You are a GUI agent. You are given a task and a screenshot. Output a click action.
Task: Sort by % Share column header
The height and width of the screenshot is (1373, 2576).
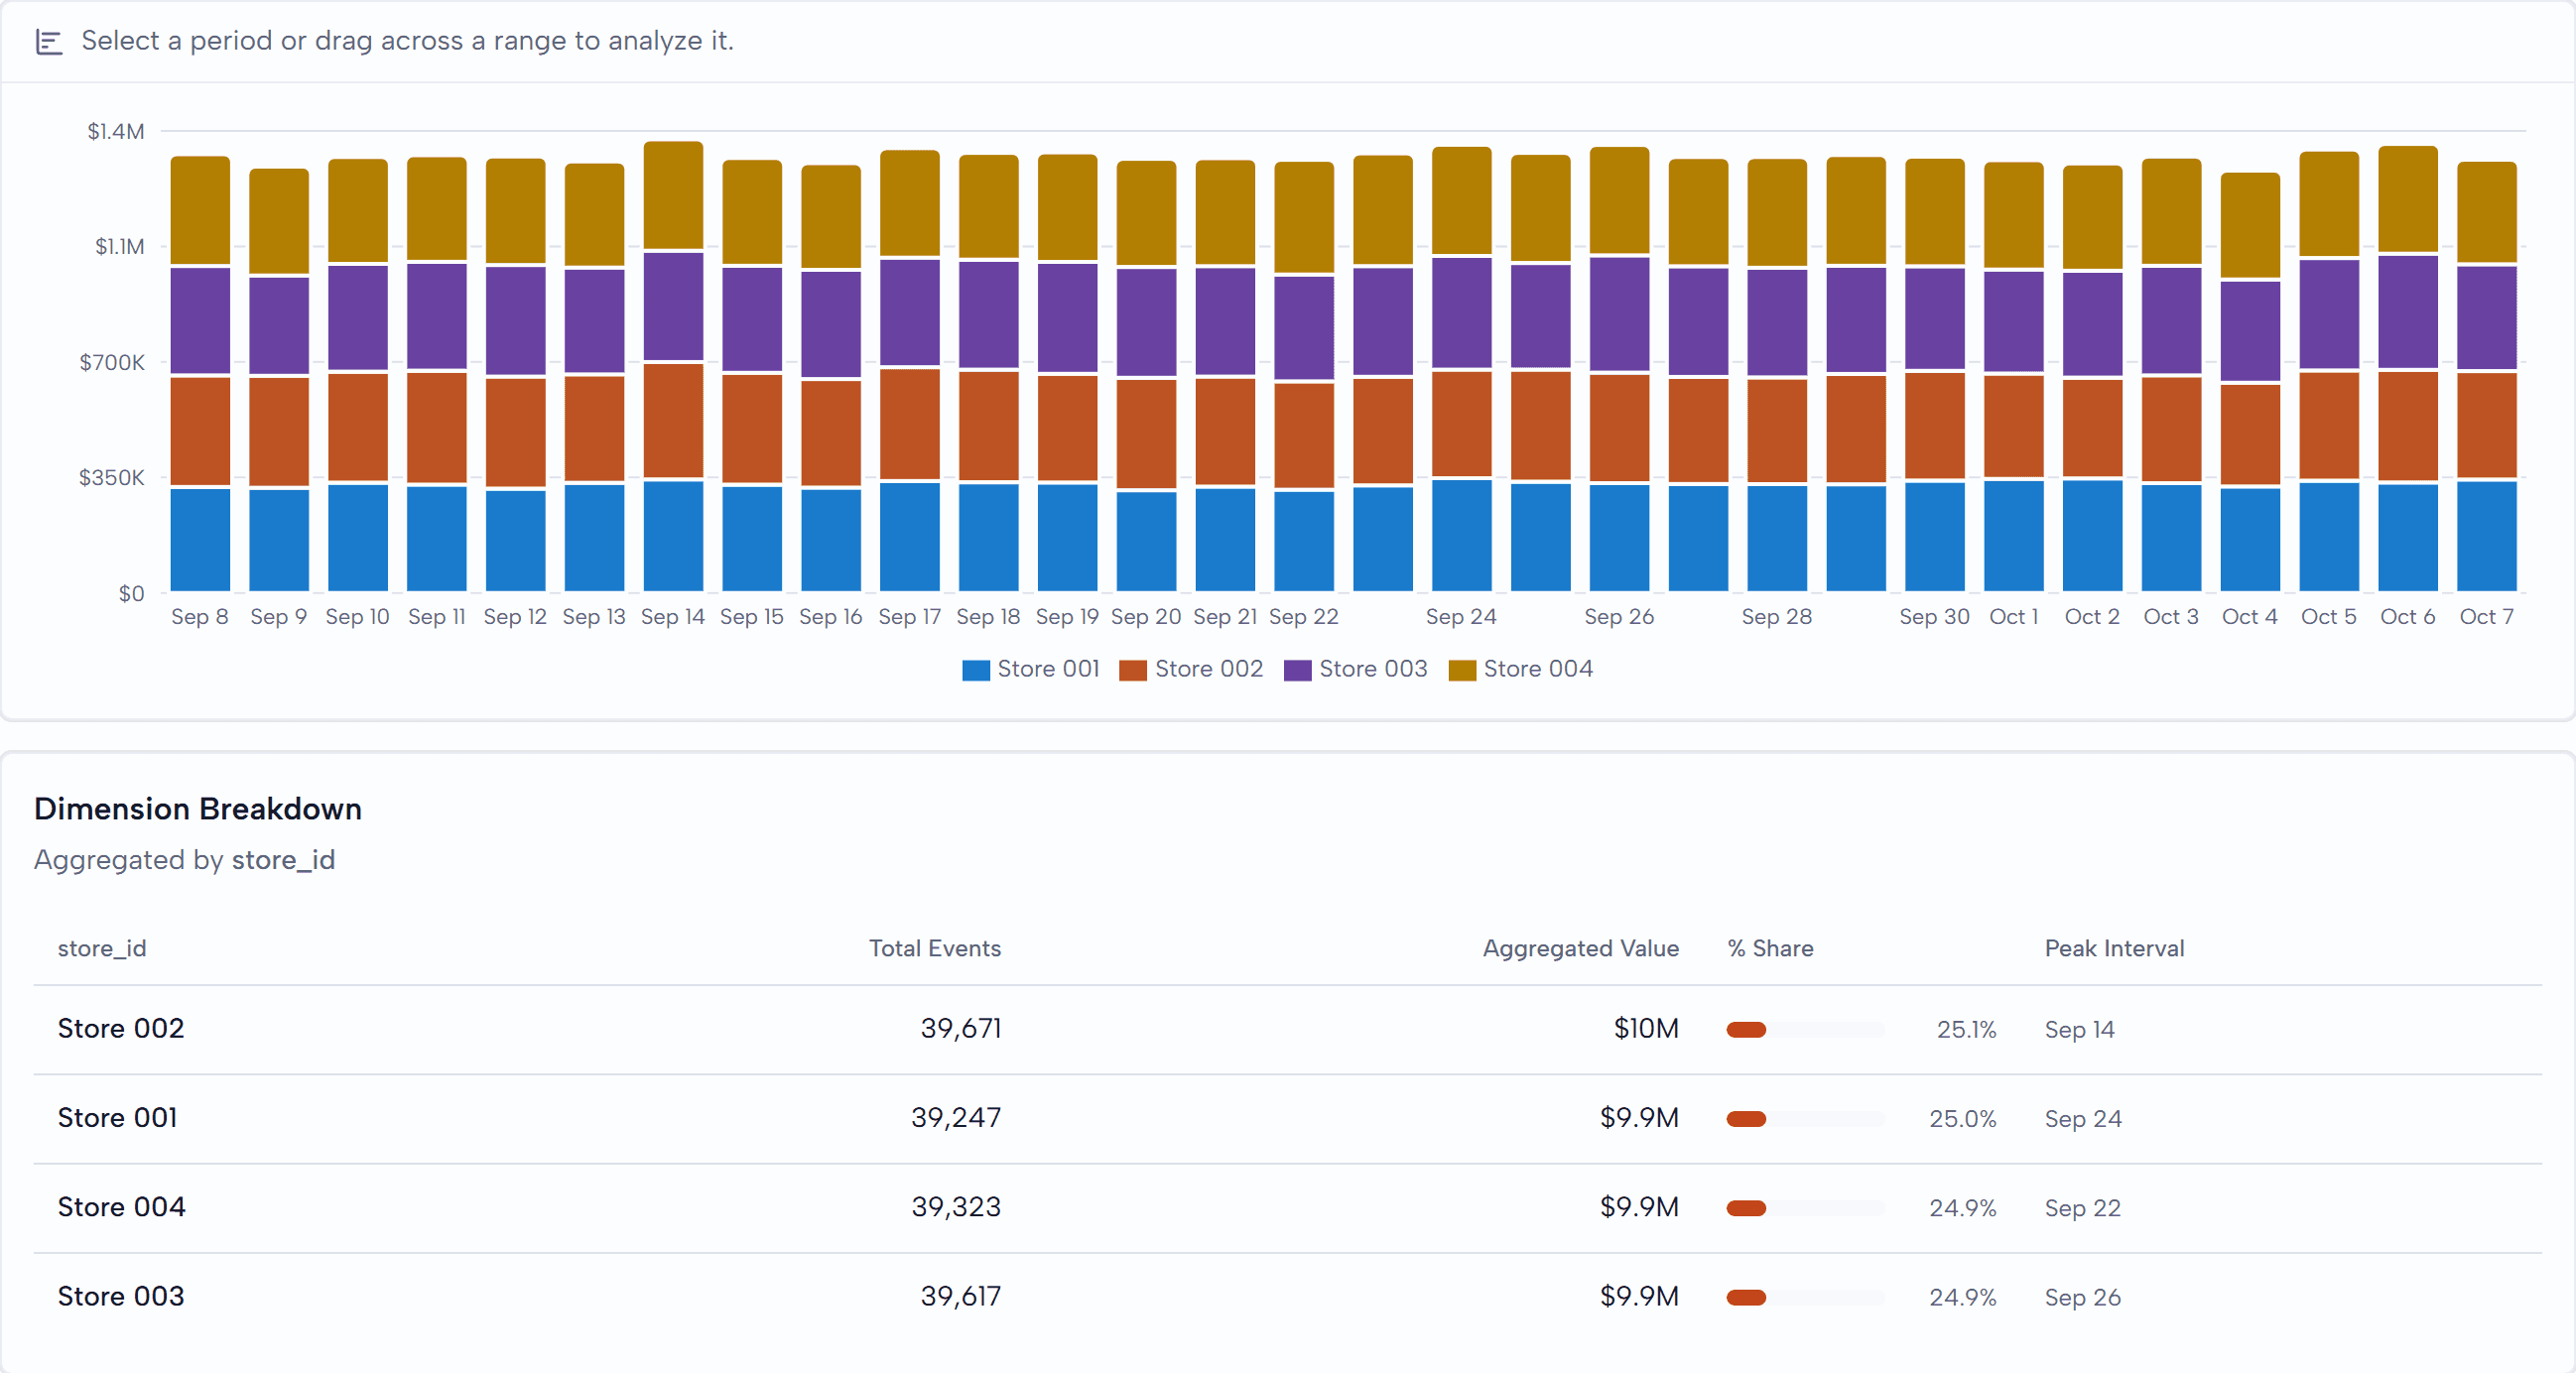coord(1770,948)
